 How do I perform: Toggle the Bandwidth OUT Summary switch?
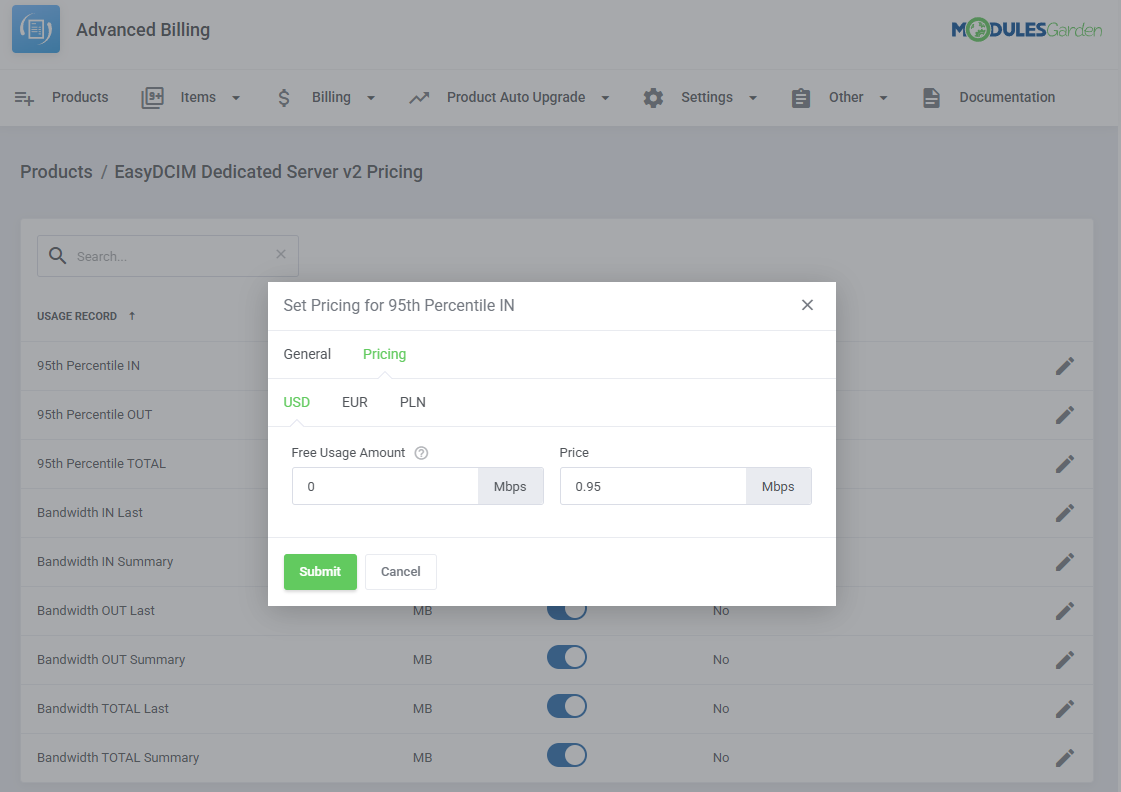tap(566, 658)
